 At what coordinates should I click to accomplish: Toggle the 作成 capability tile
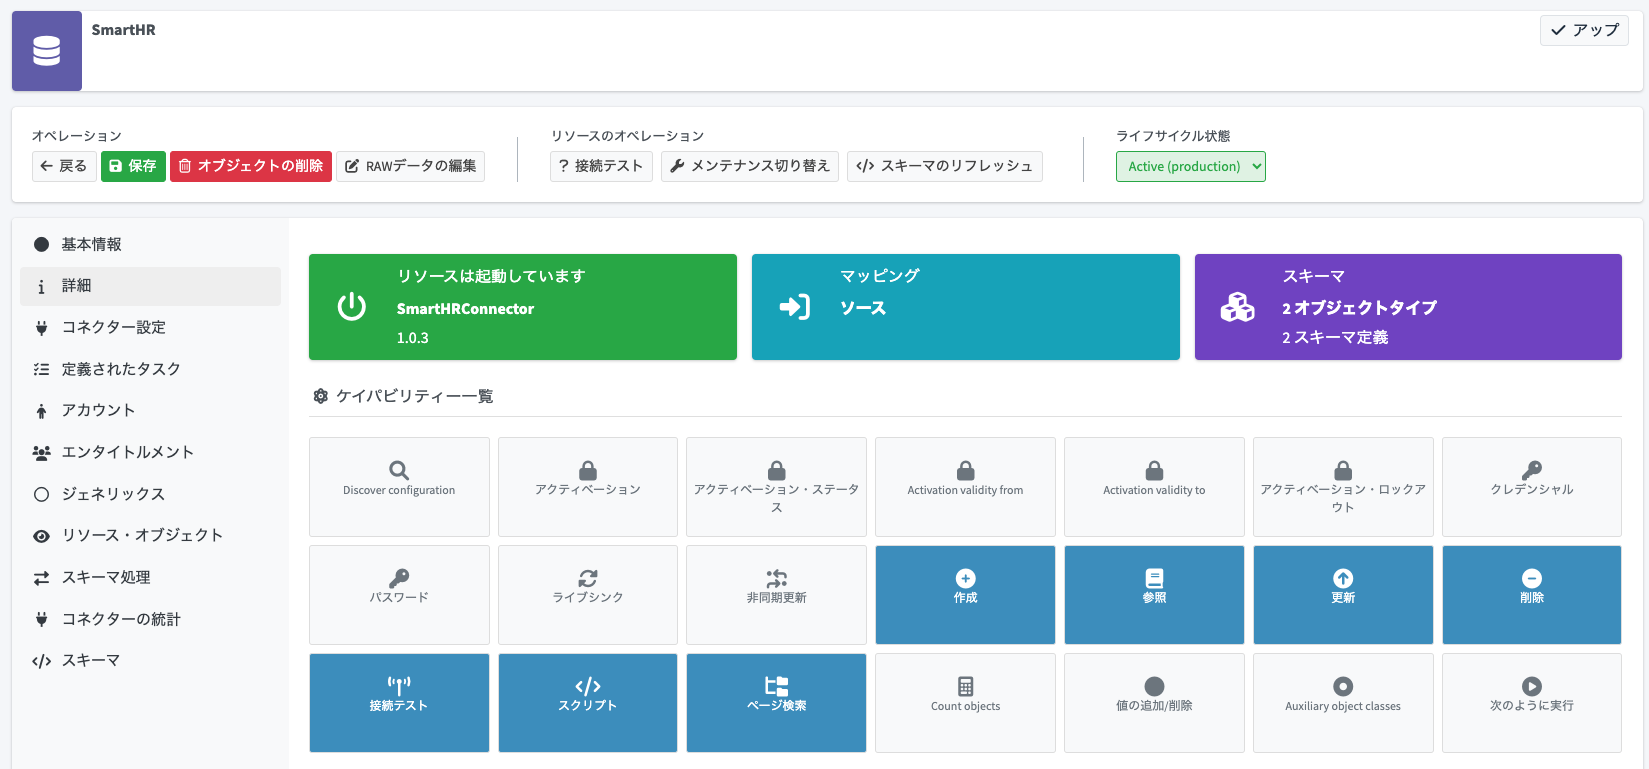click(965, 595)
